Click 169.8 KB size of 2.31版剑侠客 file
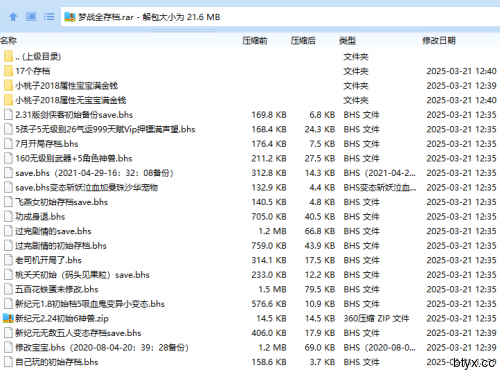Screen dimensions: 500x372 [x=269, y=115]
